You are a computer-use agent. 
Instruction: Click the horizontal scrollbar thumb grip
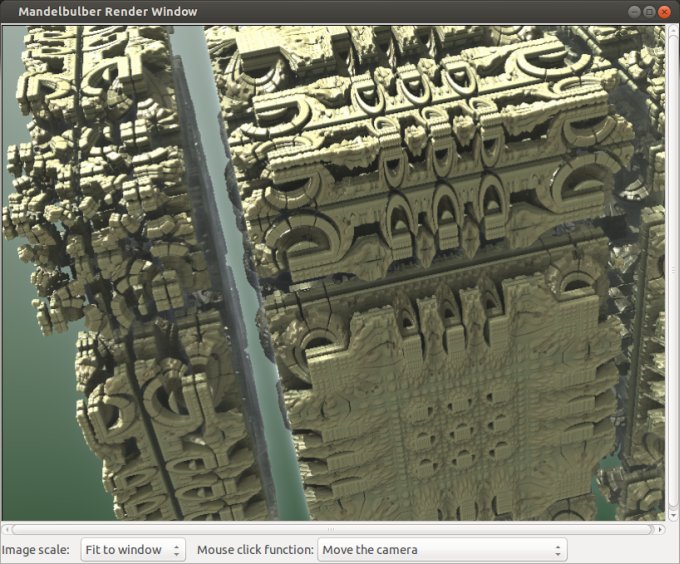pyautogui.click(x=332, y=529)
